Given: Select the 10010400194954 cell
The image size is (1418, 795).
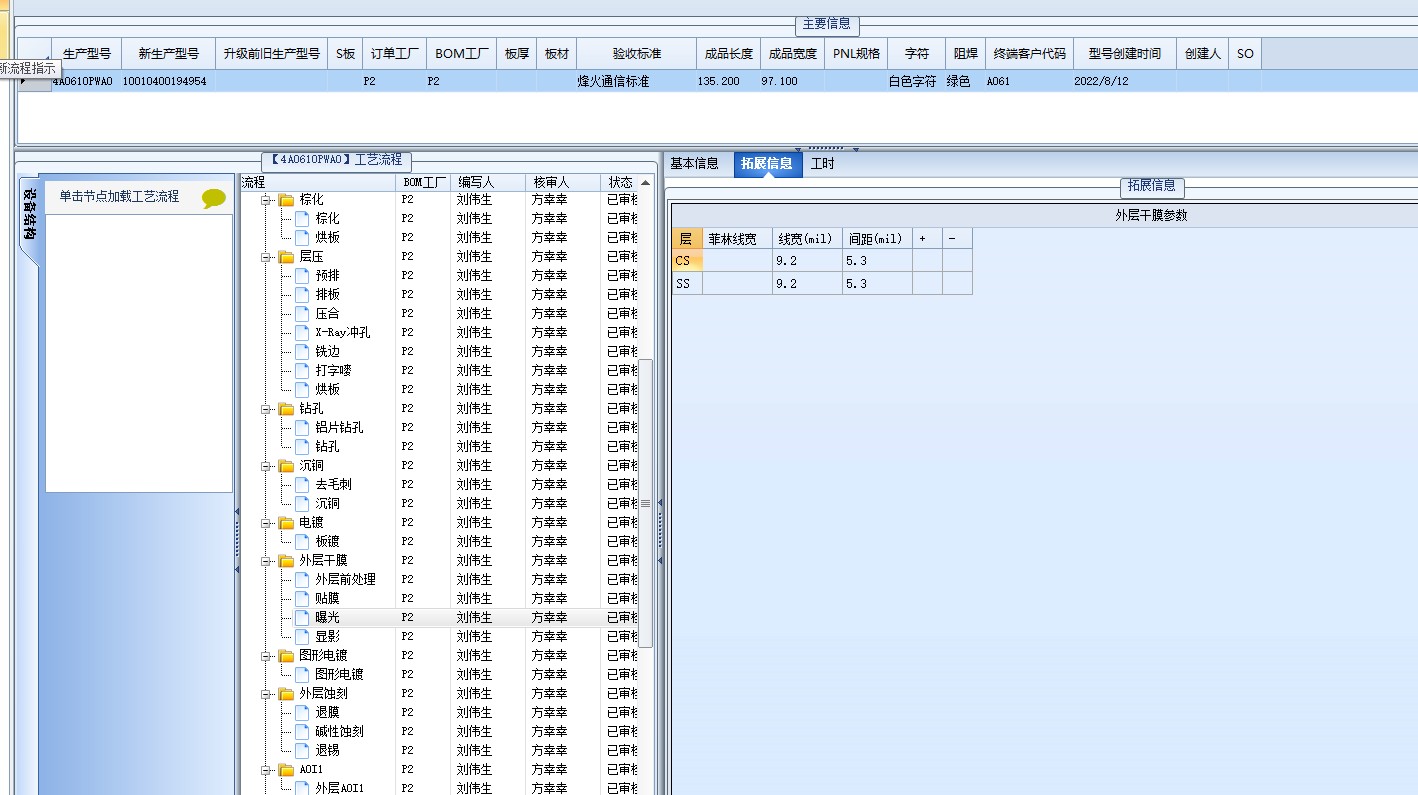Looking at the screenshot, I should click(x=167, y=81).
